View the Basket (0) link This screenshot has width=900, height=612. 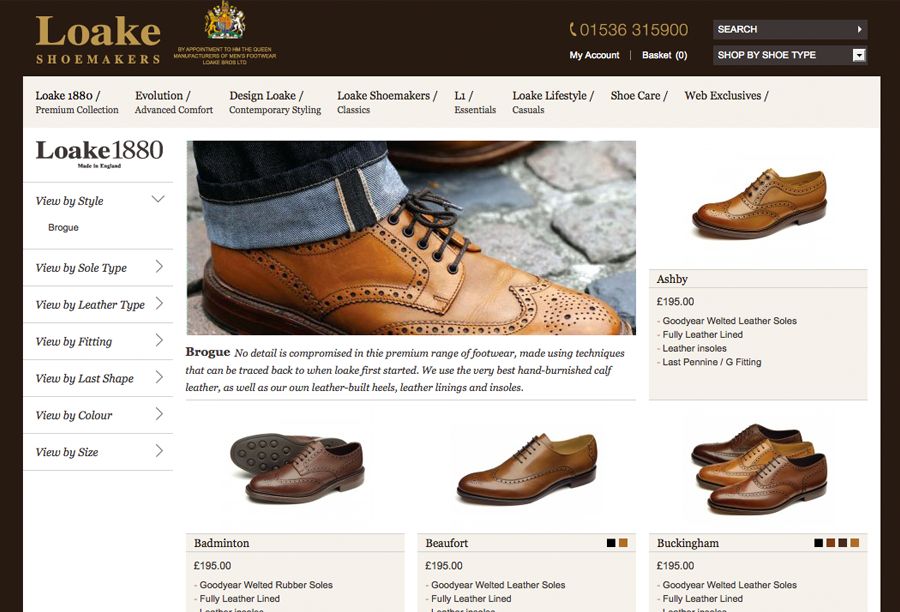coord(664,55)
